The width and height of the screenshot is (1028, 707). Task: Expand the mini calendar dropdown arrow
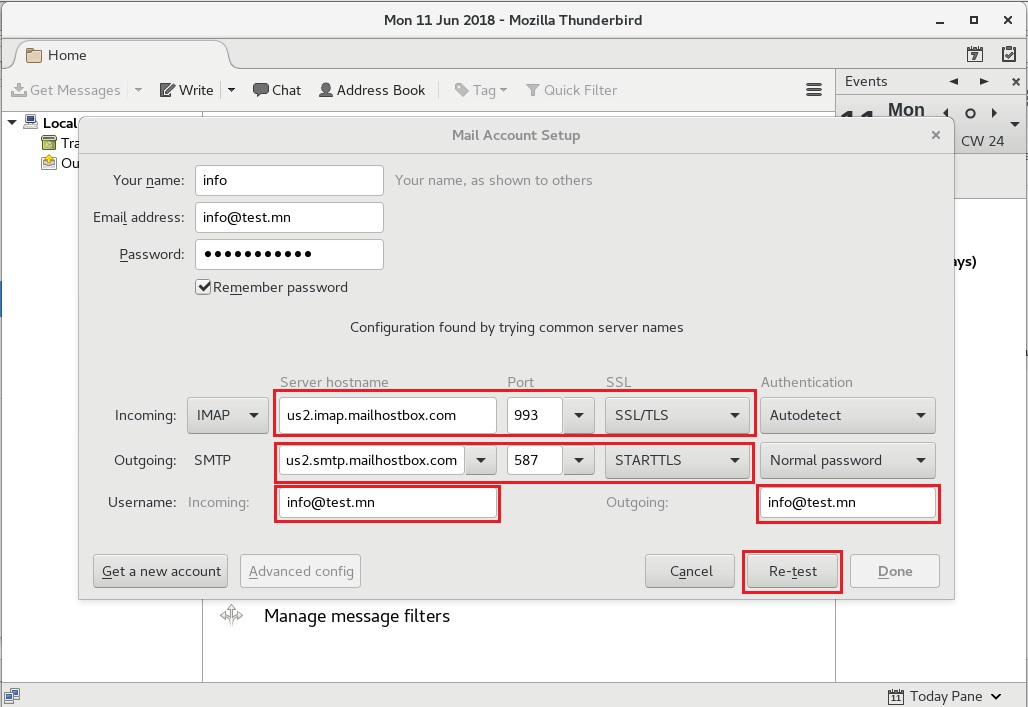coord(1015,124)
